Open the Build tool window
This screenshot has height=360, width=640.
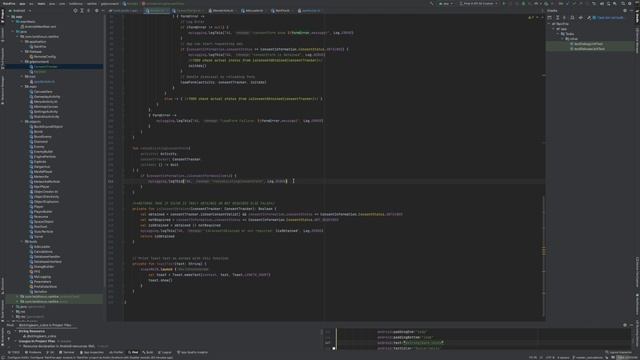tap(148, 352)
